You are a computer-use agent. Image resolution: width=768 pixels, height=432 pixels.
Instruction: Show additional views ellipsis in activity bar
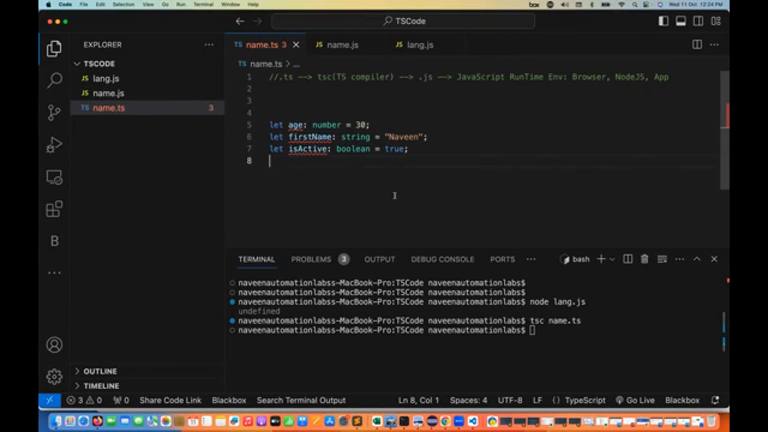click(x=54, y=273)
